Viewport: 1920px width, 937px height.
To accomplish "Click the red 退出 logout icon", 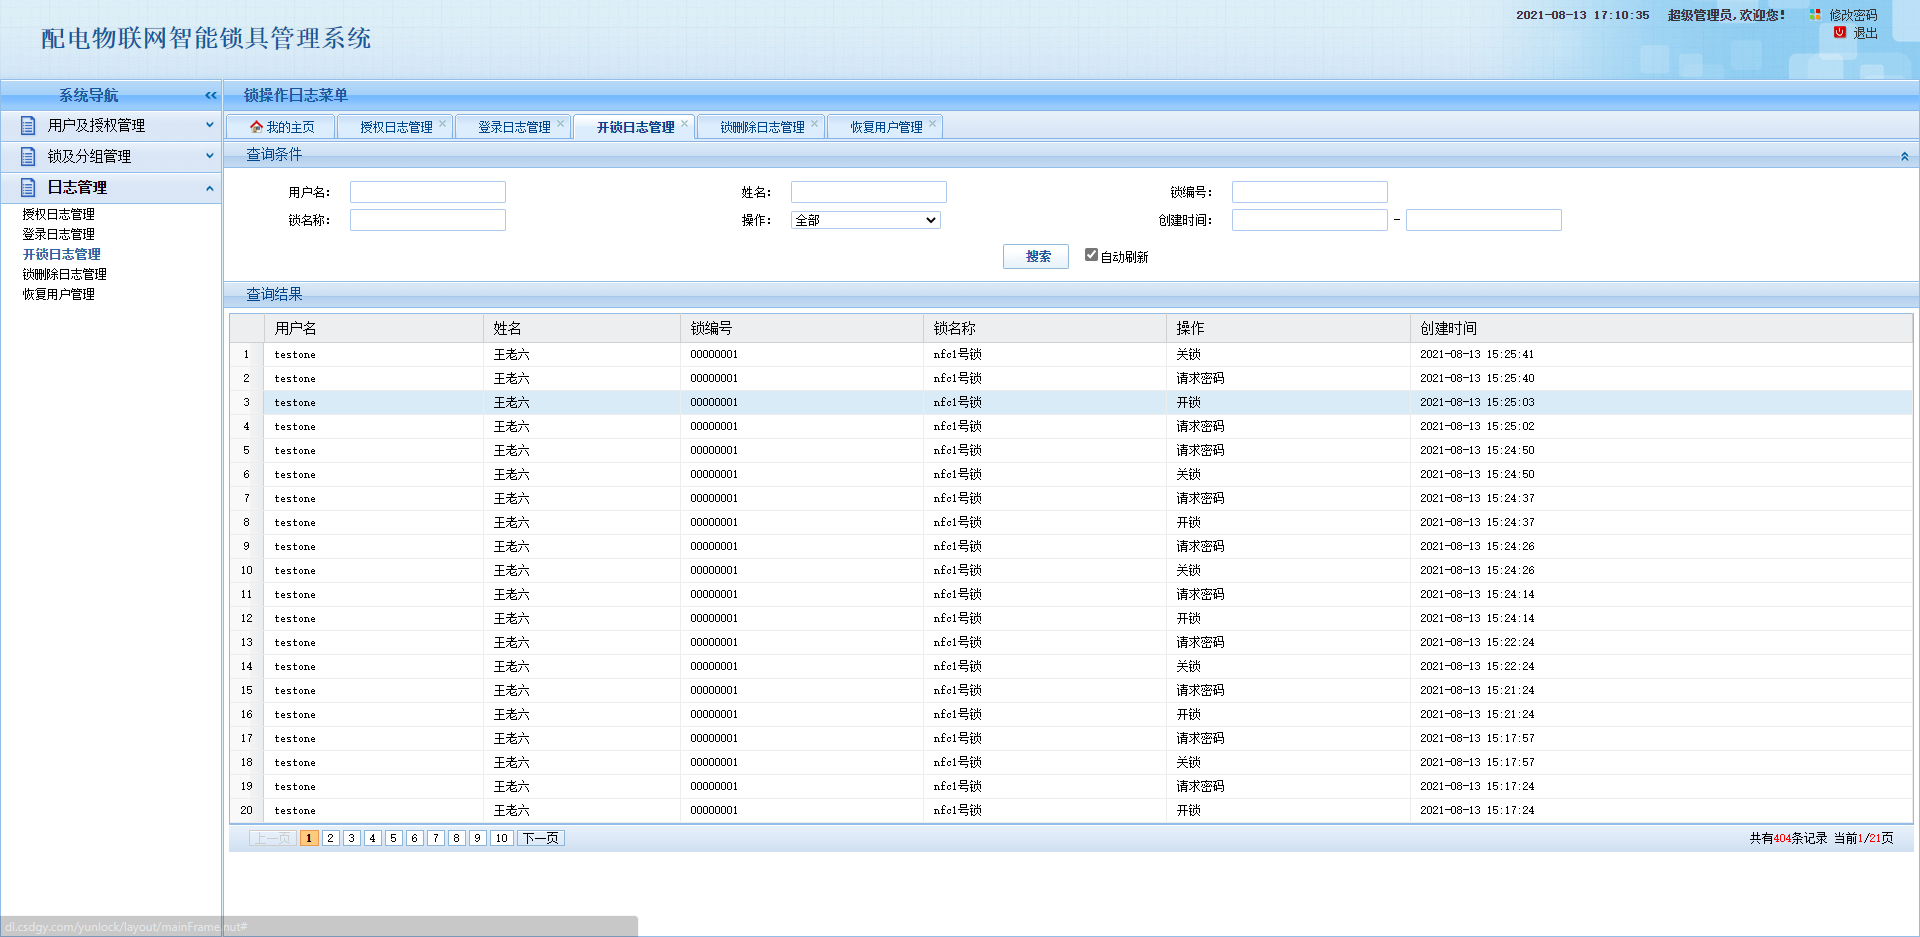I will point(1840,33).
